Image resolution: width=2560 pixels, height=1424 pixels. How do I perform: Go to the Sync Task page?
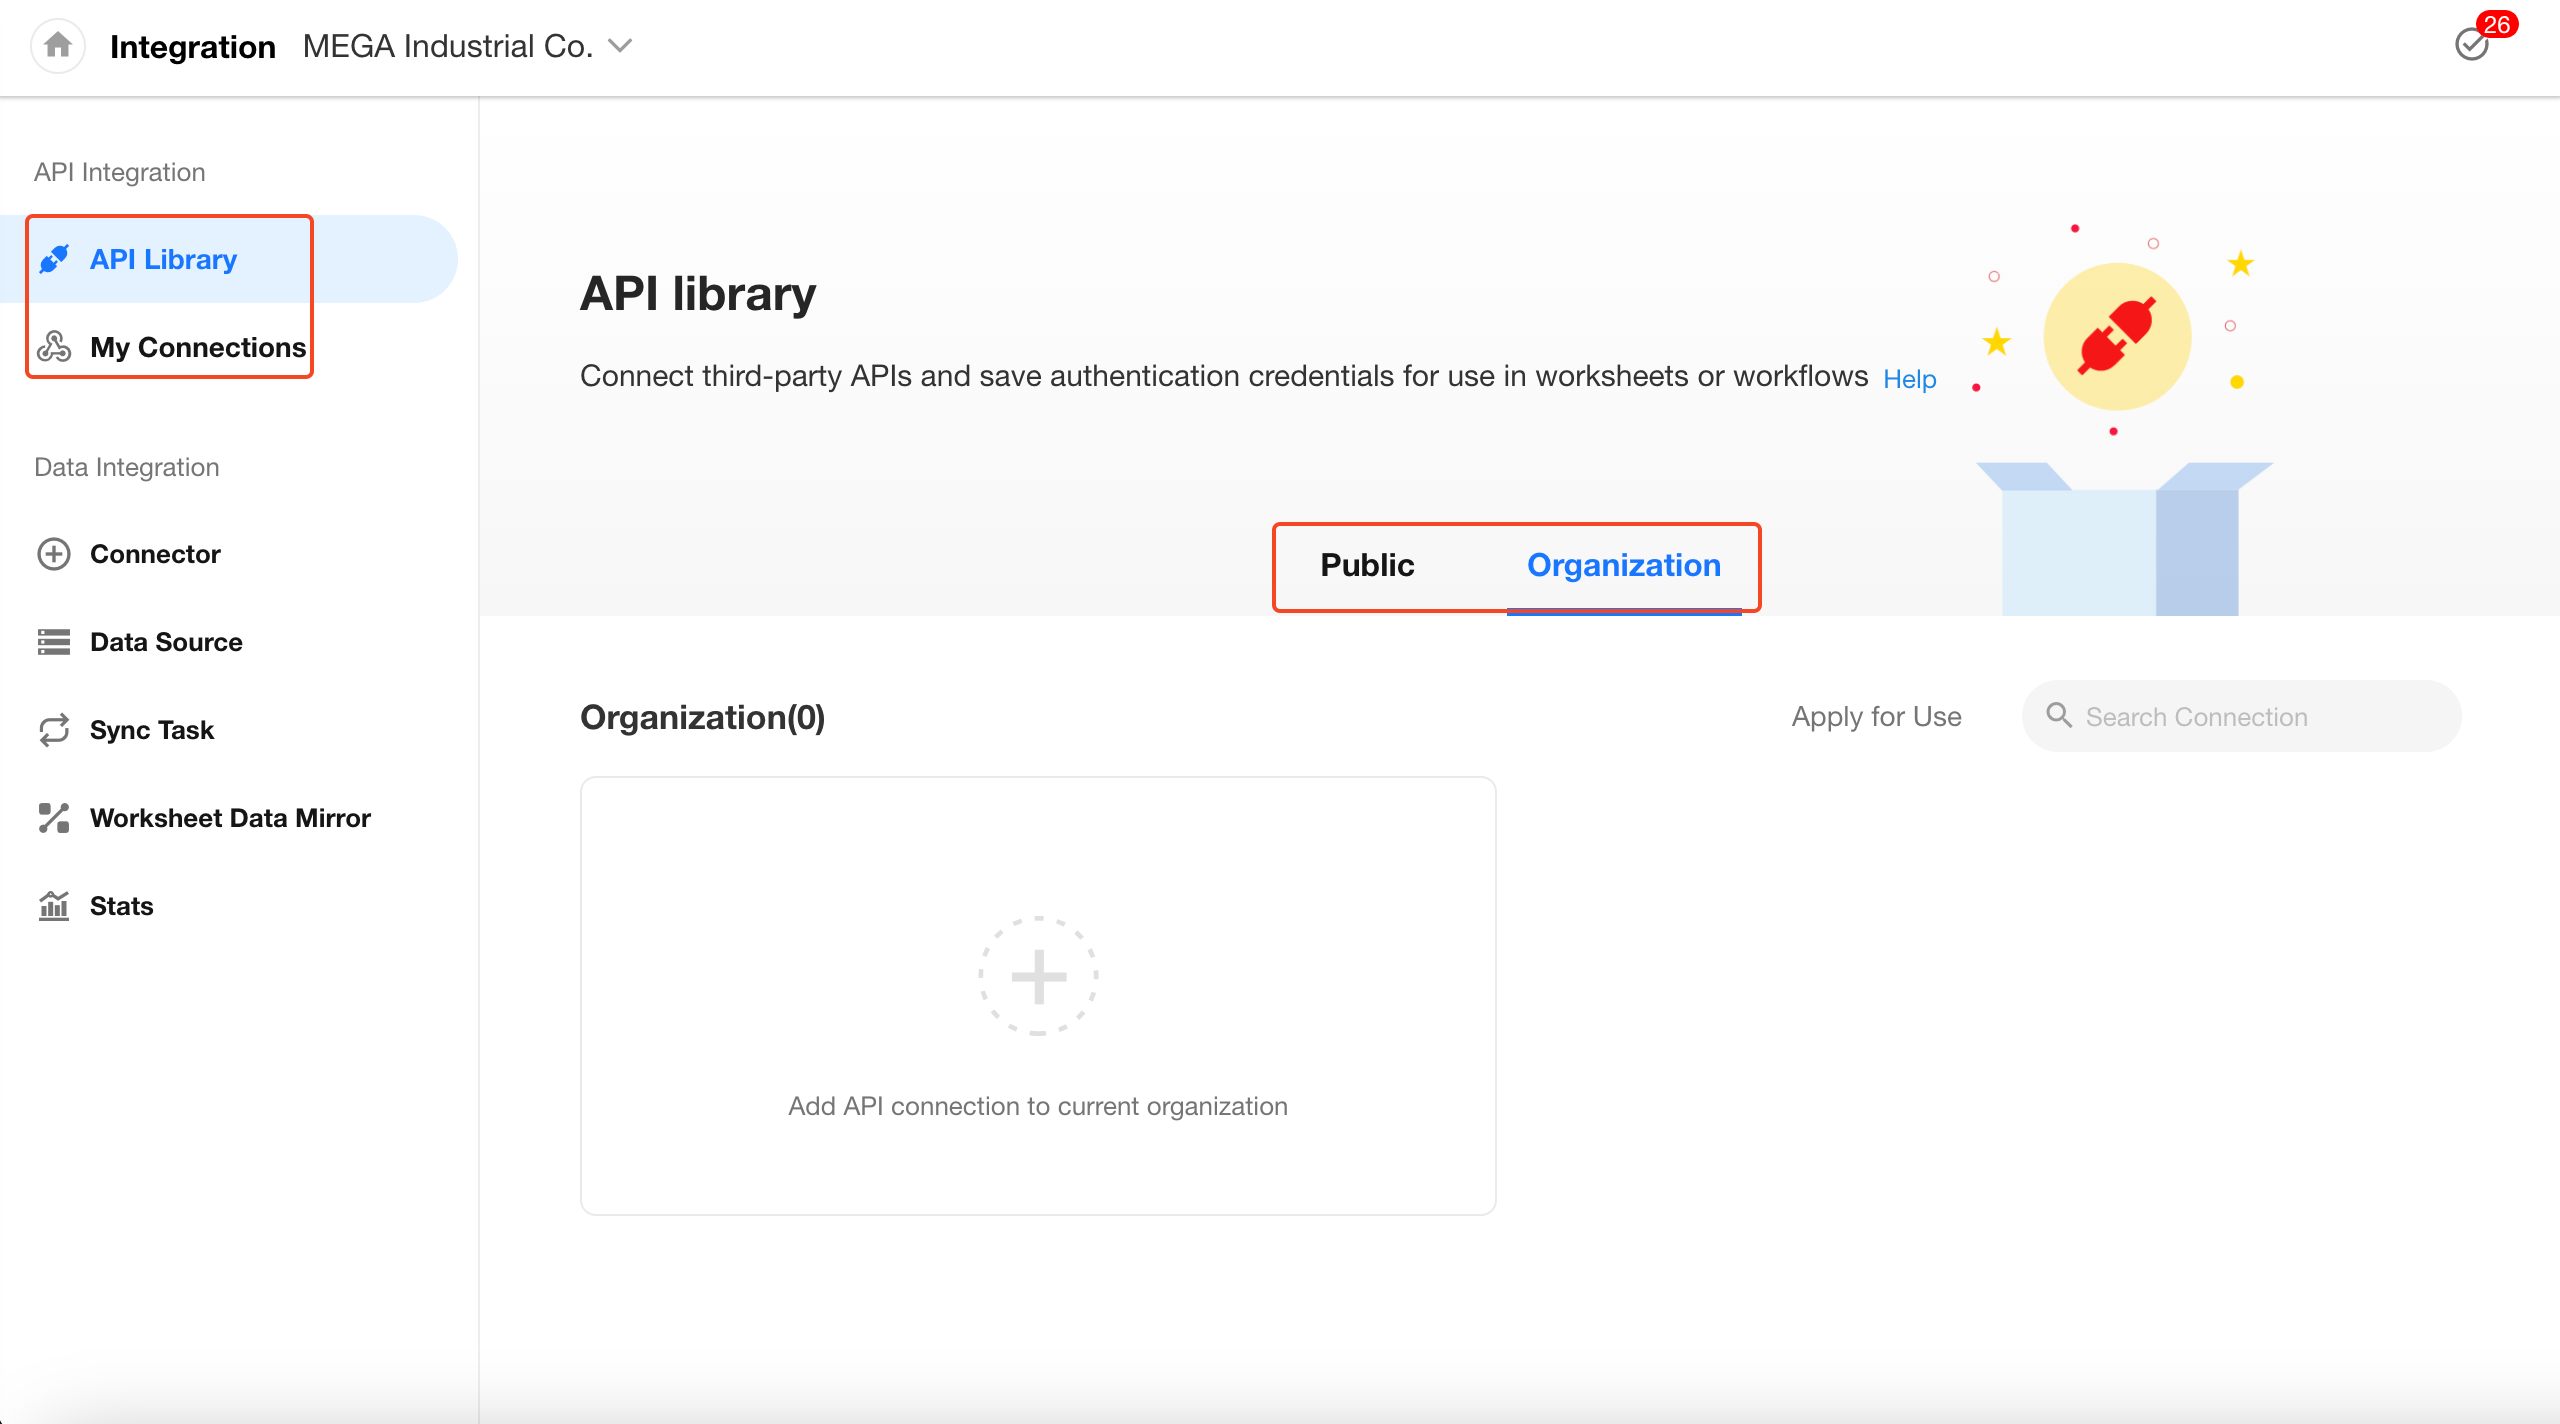point(152,730)
